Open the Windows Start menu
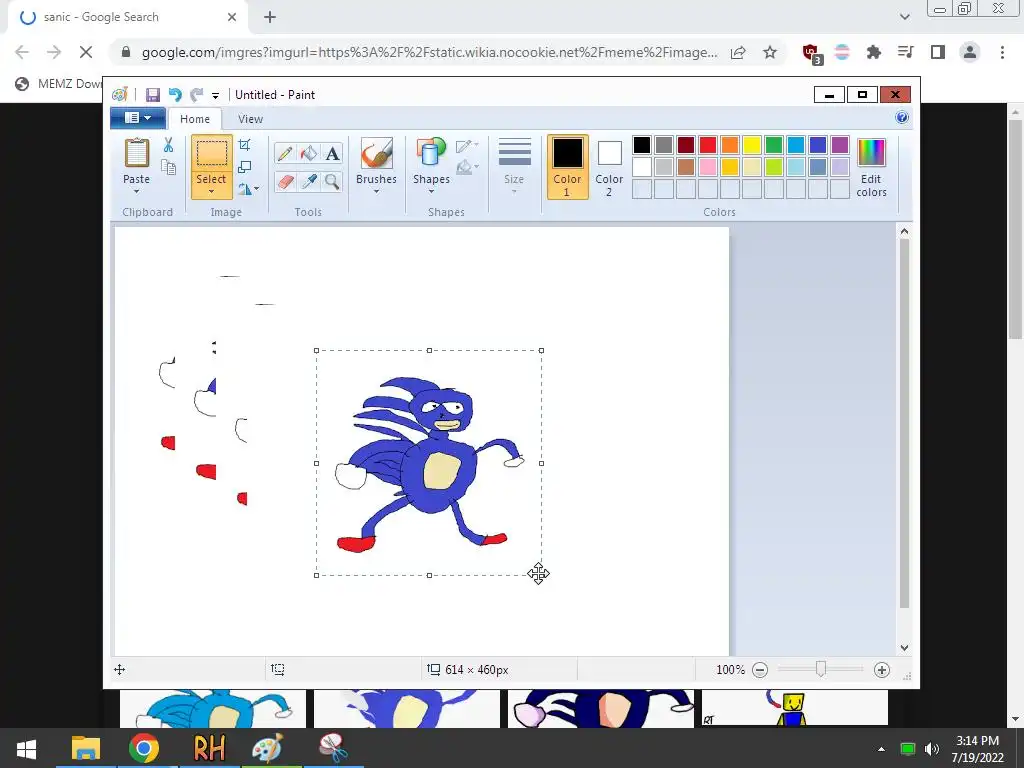1024x768 pixels. (x=26, y=748)
